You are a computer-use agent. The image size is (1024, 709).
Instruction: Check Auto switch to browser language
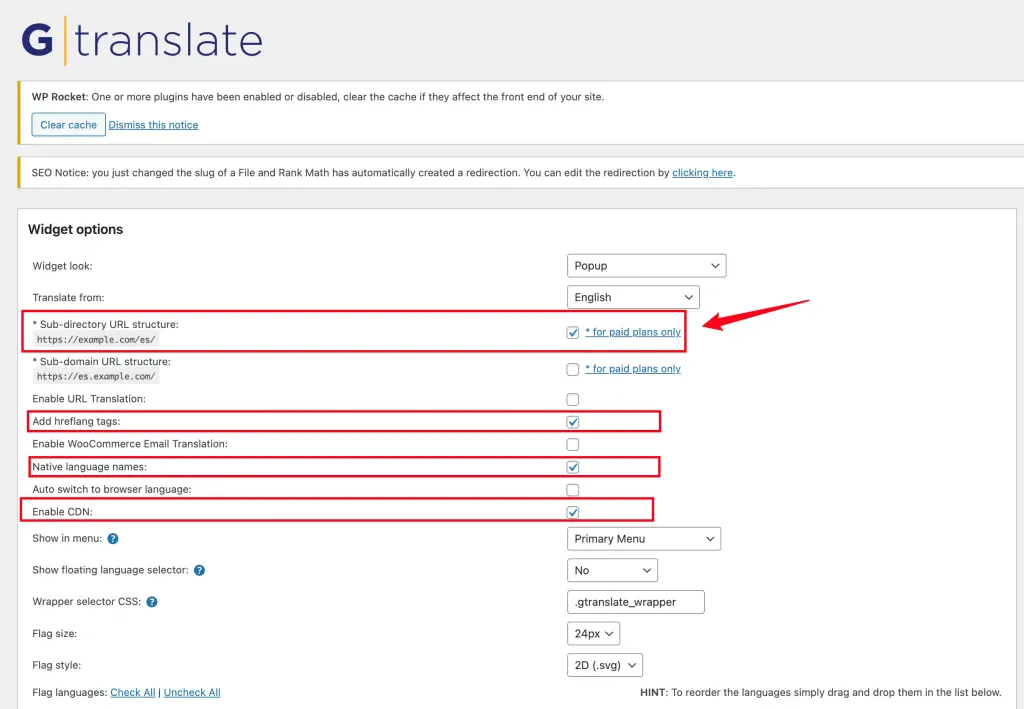point(573,490)
